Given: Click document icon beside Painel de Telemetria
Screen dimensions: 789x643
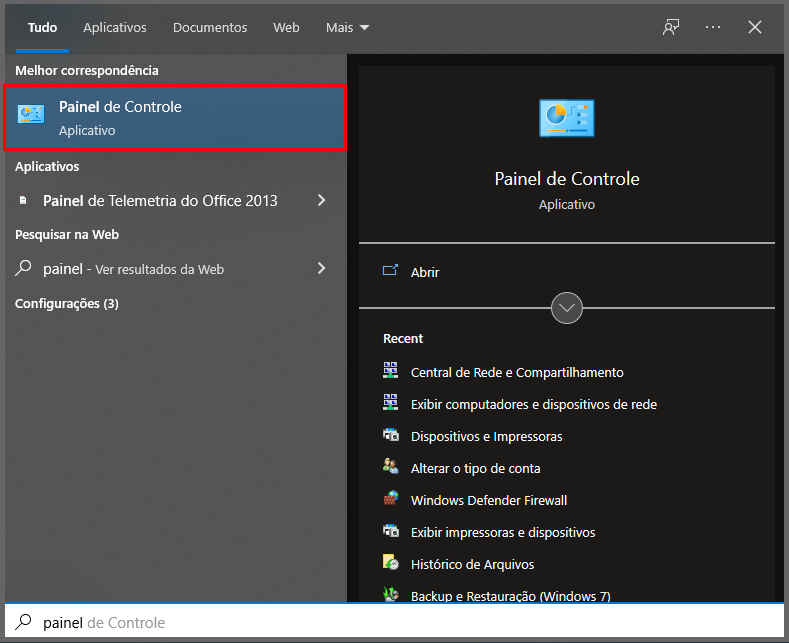Looking at the screenshot, I should [23, 200].
